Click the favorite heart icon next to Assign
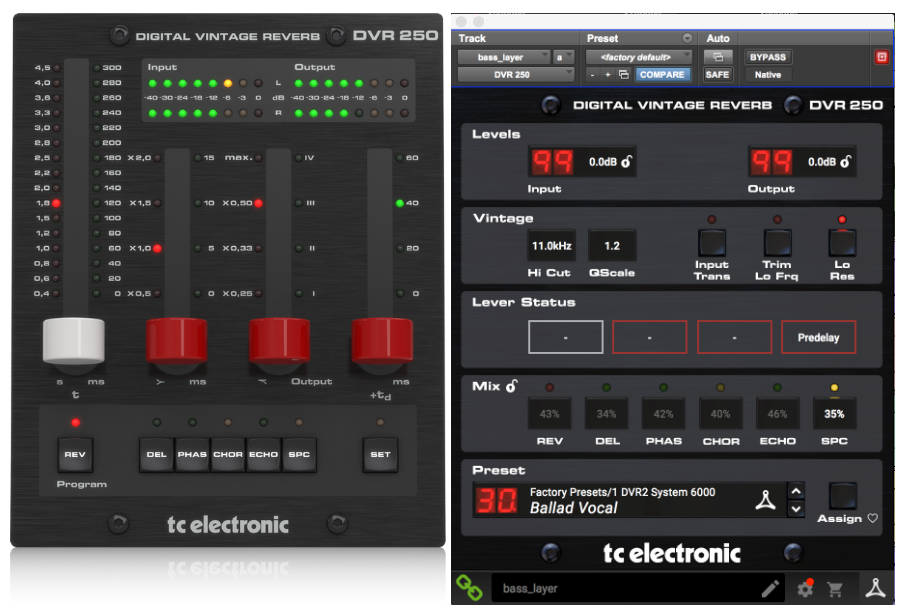 coord(872,518)
